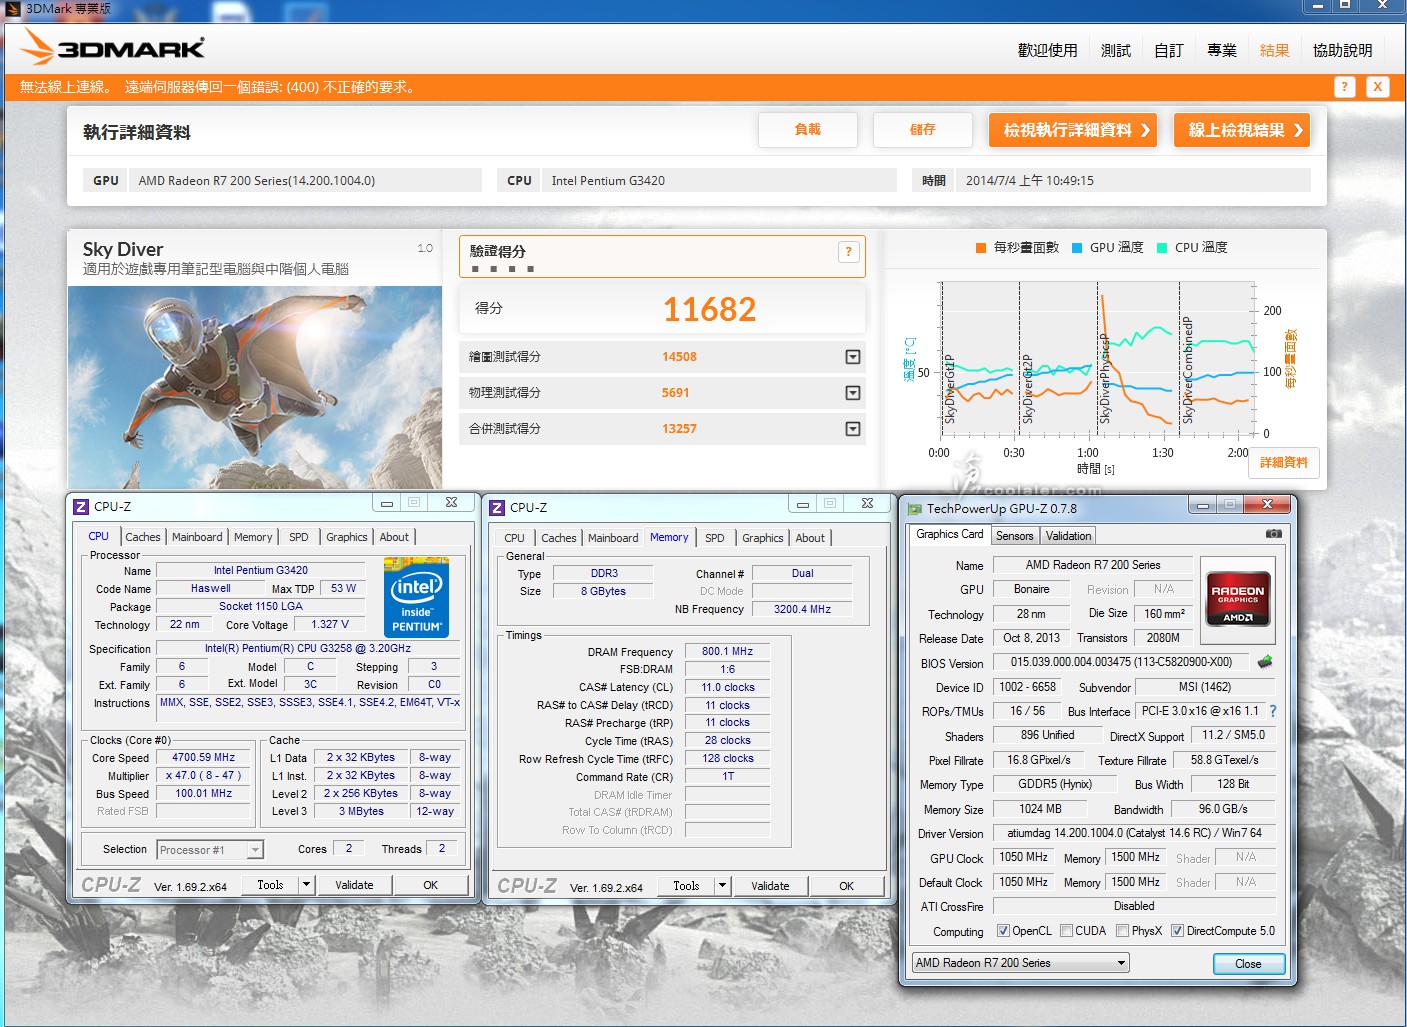The height and width of the screenshot is (1027, 1407).
Task: Click the GPU Clock 1050 MHz field
Action: (1024, 858)
